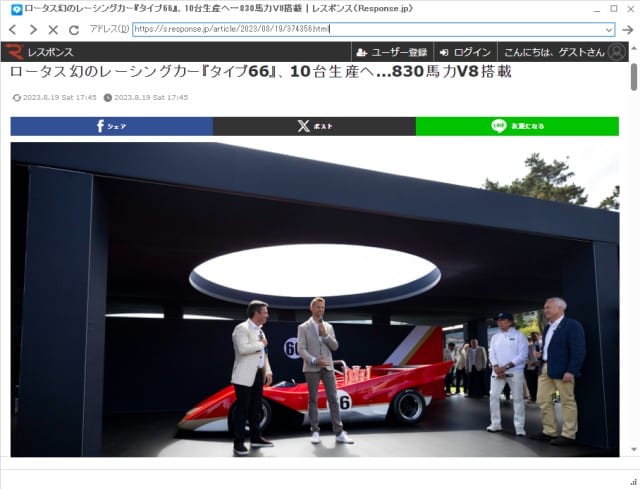Go back to the previous page
Viewport: 640px width, 489px height.
[x=13, y=29]
